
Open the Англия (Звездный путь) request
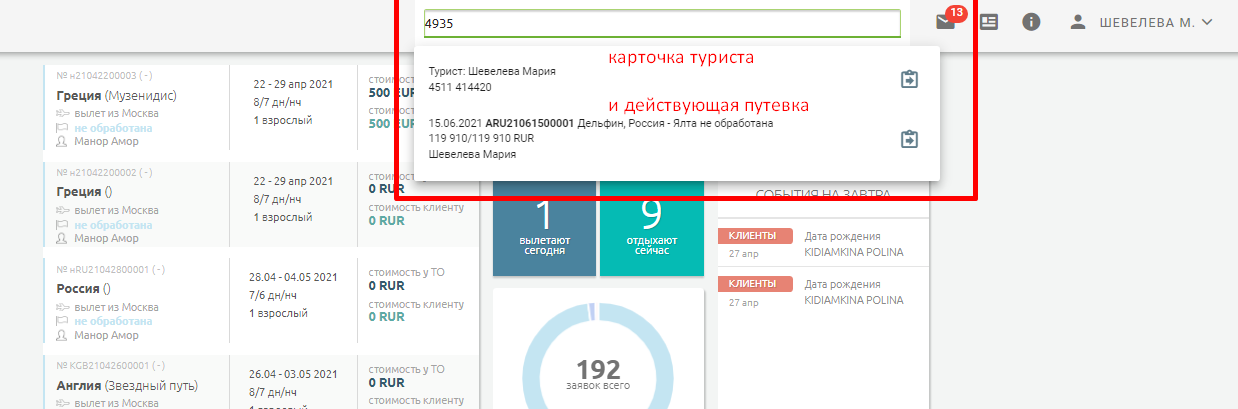coord(127,385)
